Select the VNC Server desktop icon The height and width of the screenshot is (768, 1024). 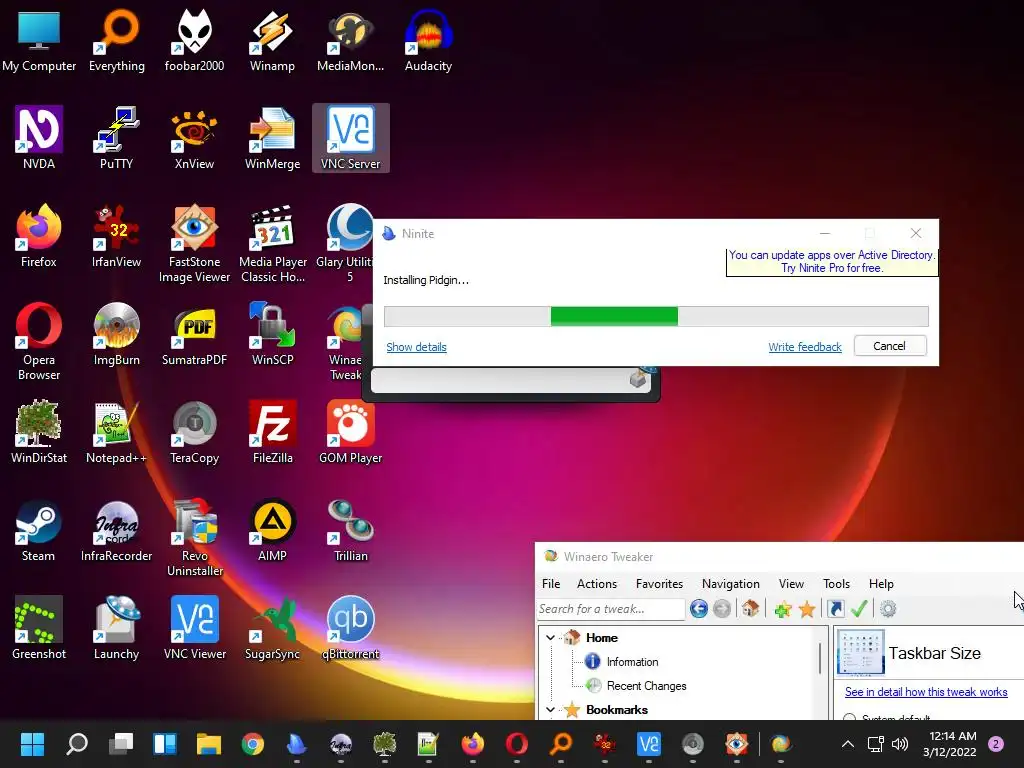click(350, 138)
